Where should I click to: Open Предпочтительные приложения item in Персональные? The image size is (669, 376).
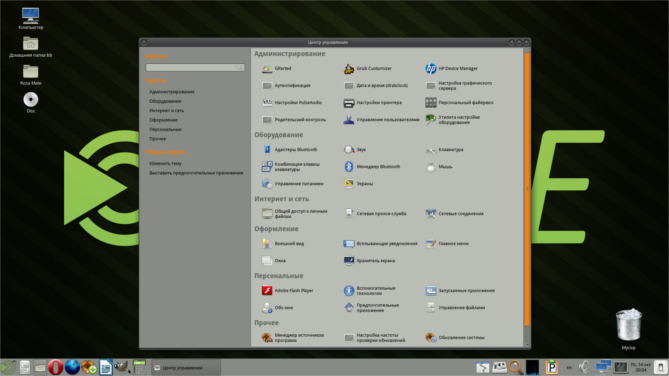coord(371,307)
